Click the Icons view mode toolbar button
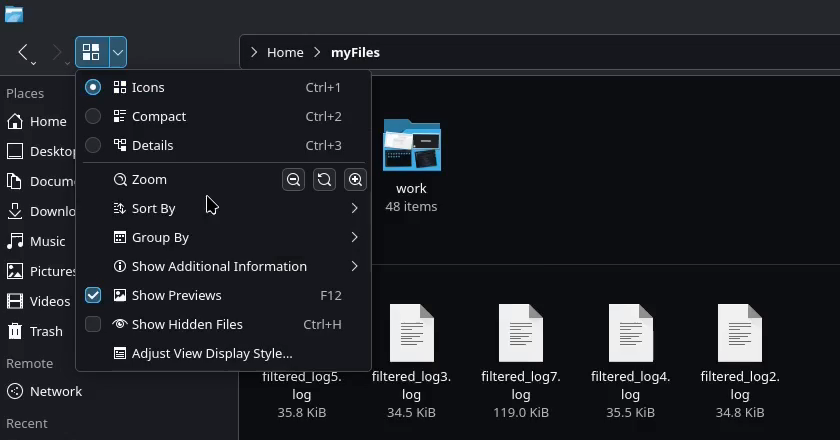This screenshot has height=440, width=840. (x=92, y=52)
